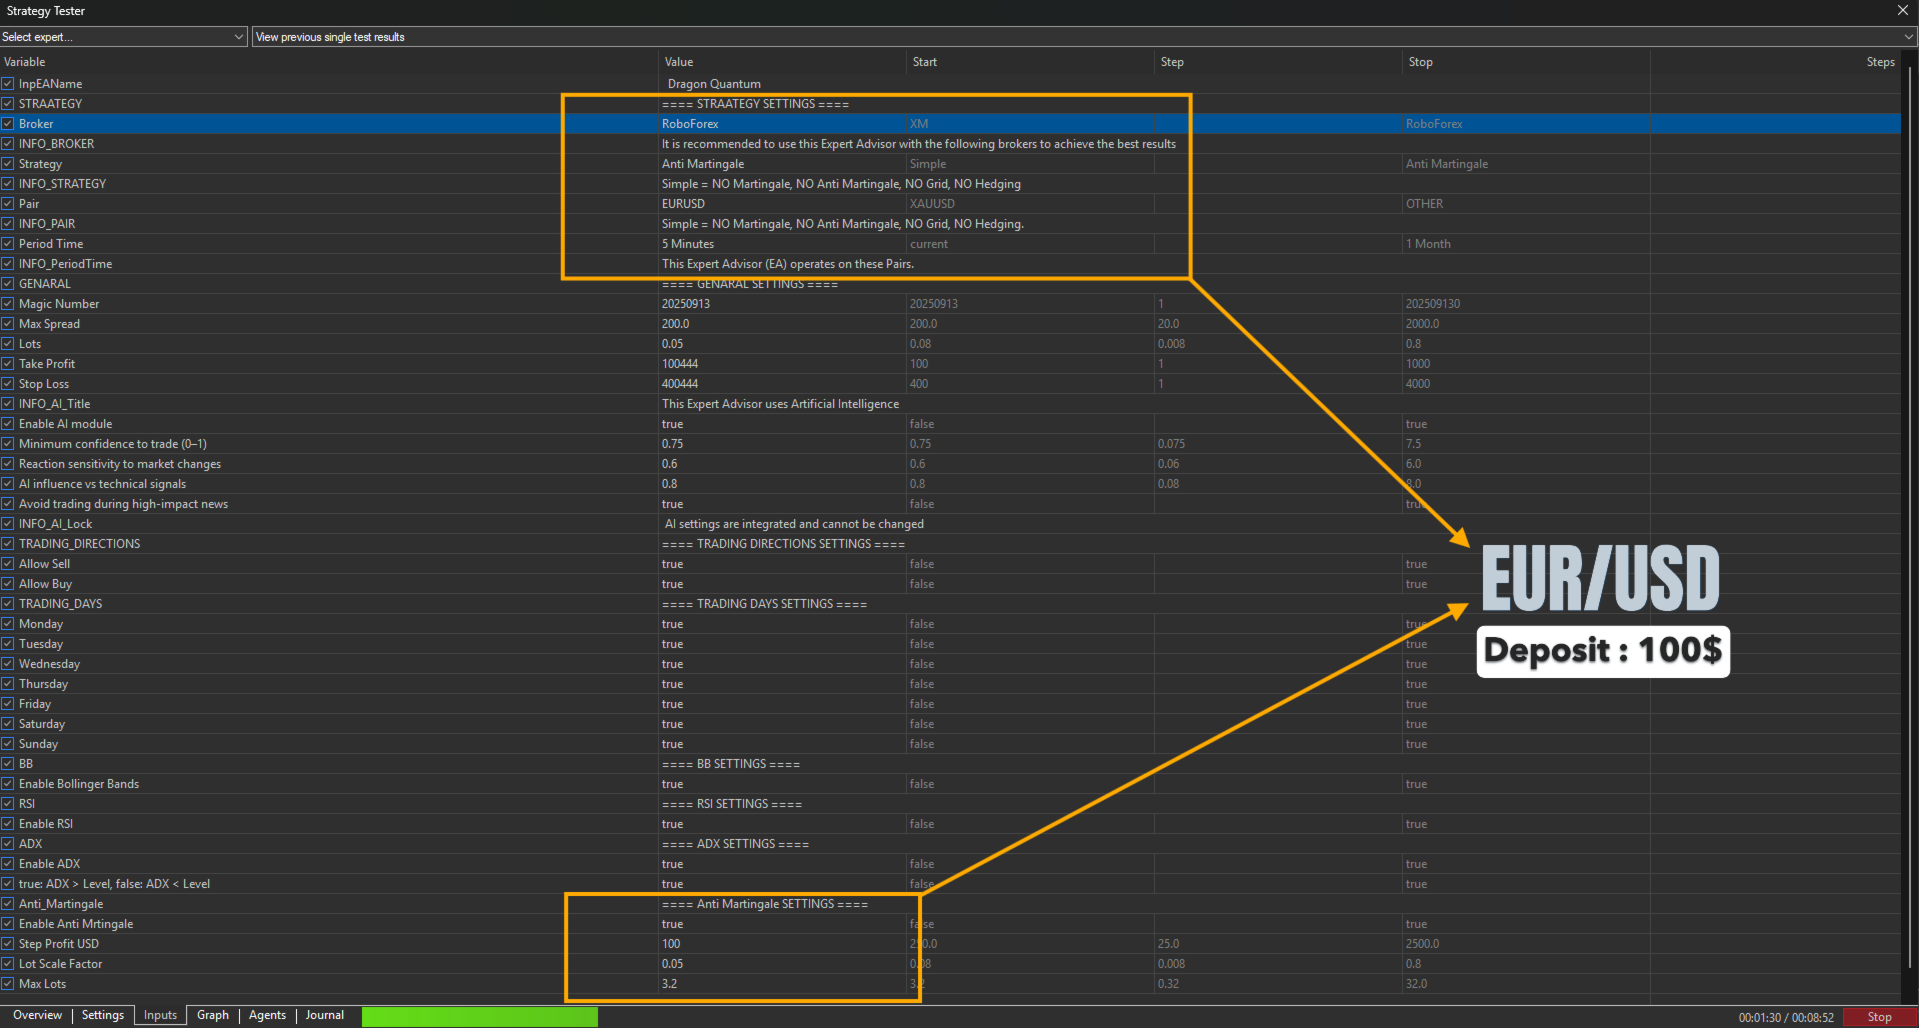Toggle the Enable AI module checkbox
This screenshot has height=1028, width=1919.
[x=8, y=424]
